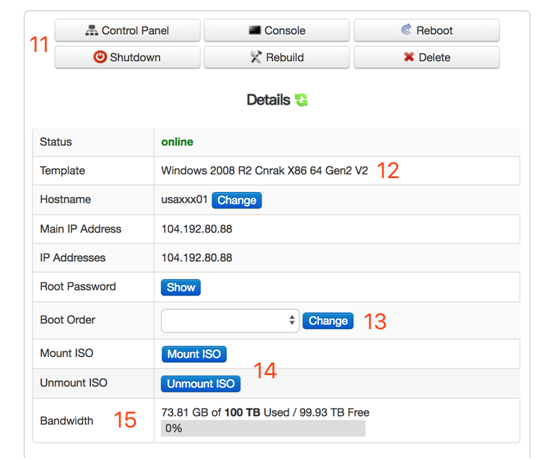Click the black Console screen icon
This screenshot has width=557, height=460.
[x=255, y=30]
